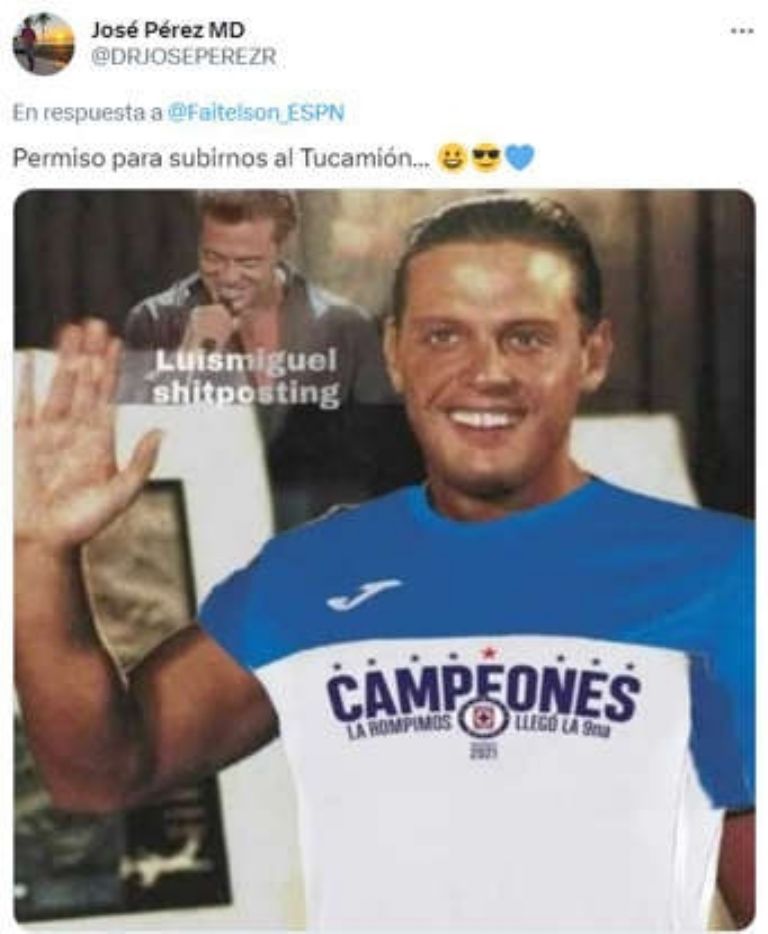Click the grinning face emoji
Screen dimensions: 768x934
(452, 159)
